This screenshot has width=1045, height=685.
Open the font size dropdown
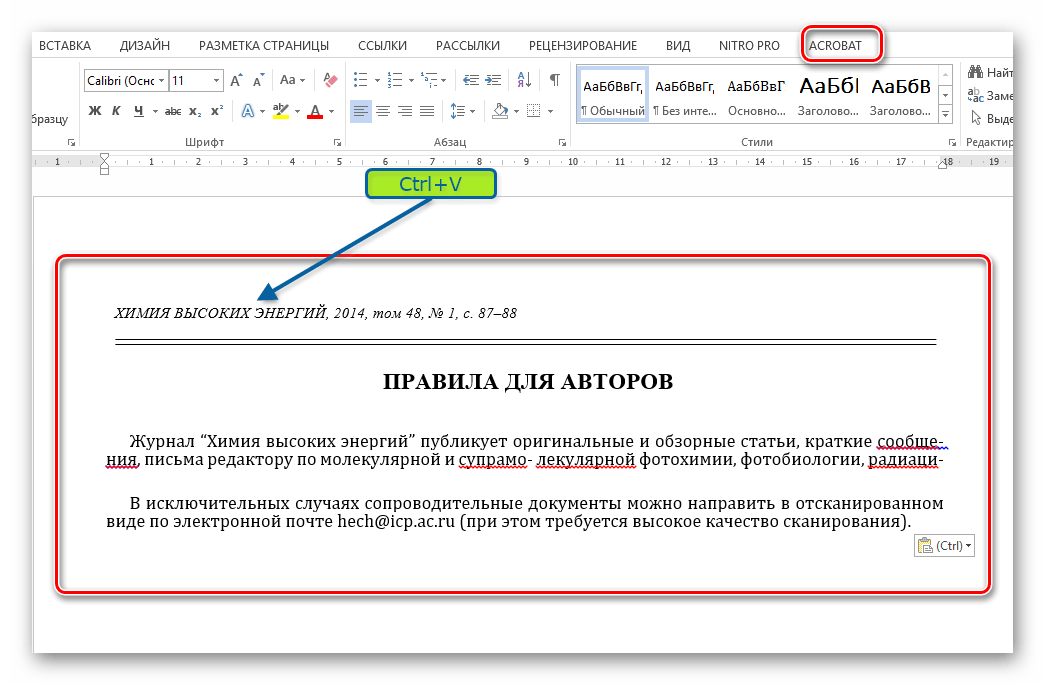[216, 80]
